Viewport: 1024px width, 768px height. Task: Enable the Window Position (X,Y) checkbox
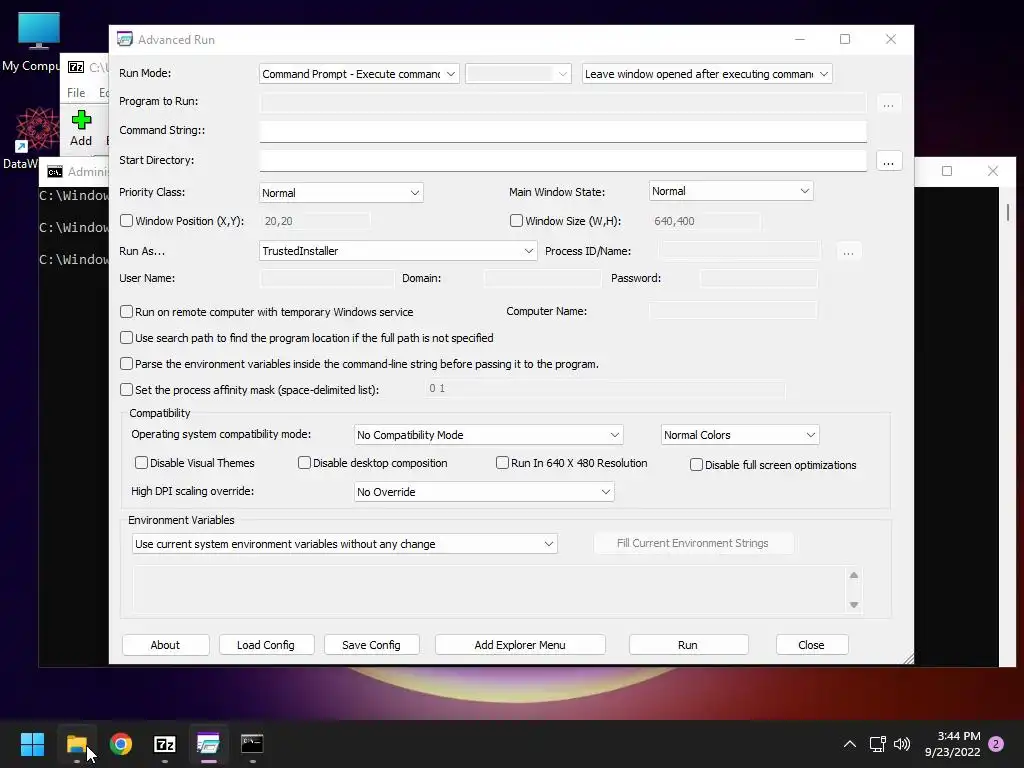[x=127, y=221]
